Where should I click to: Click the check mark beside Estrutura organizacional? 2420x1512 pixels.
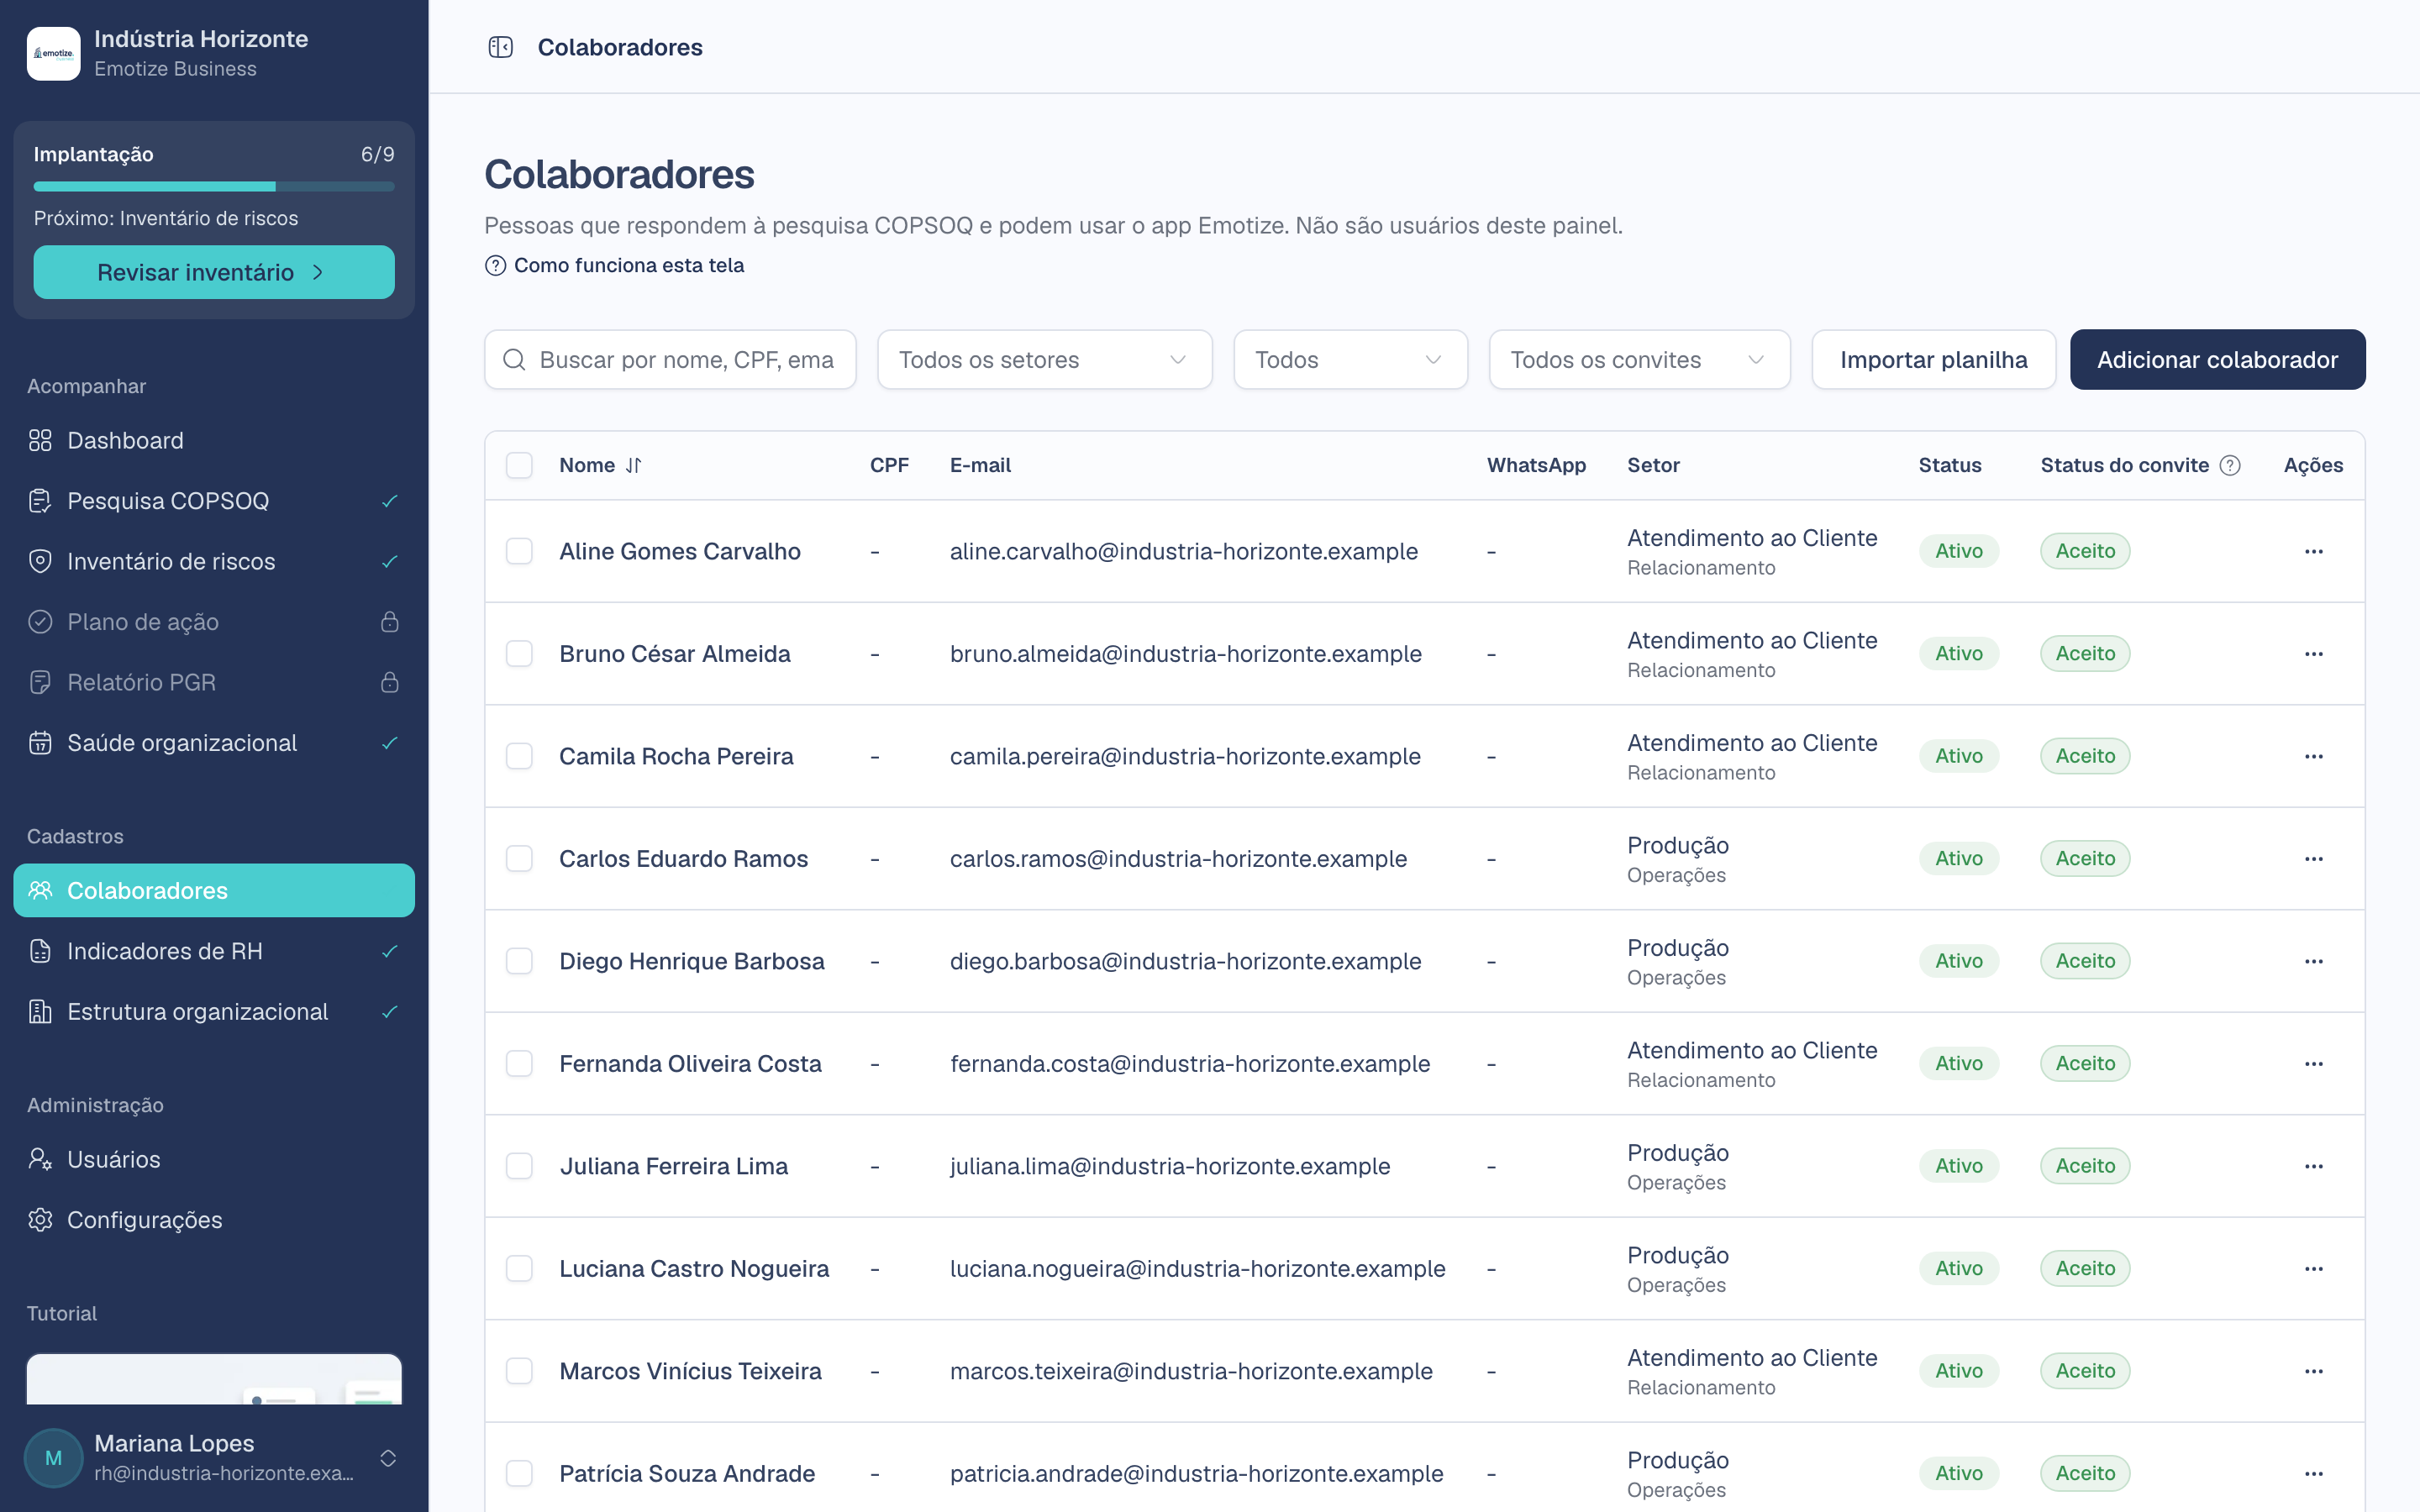(390, 1012)
